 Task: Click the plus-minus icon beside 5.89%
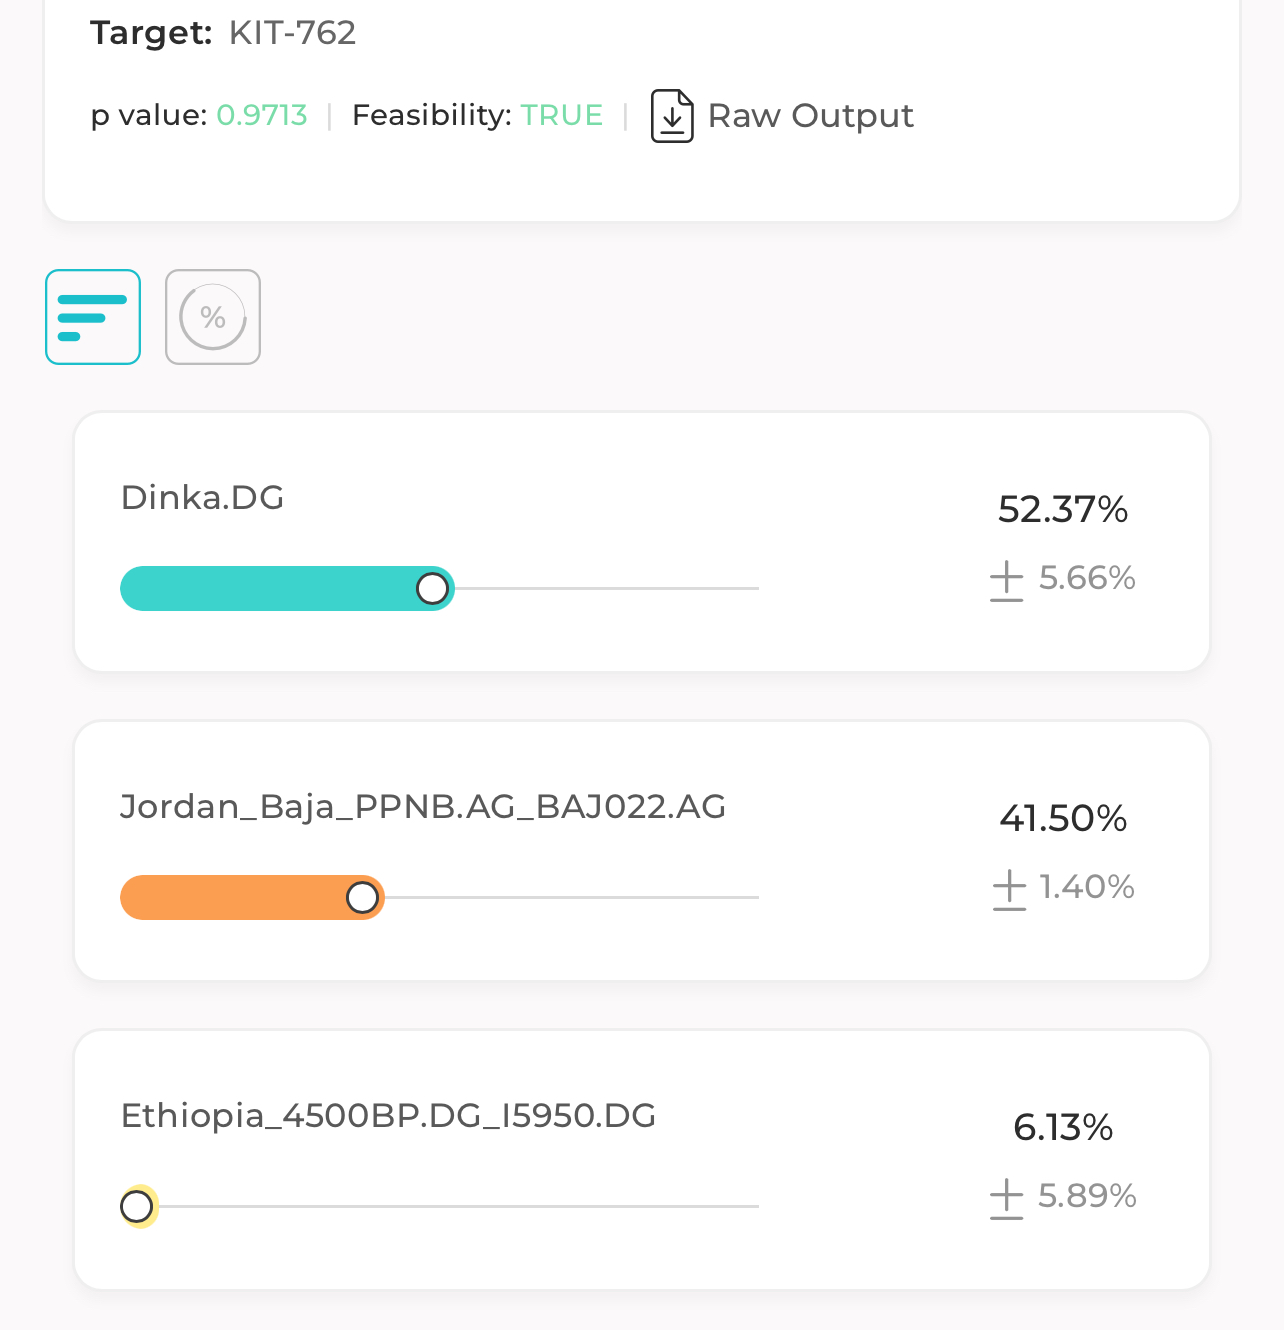[x=1006, y=1198]
